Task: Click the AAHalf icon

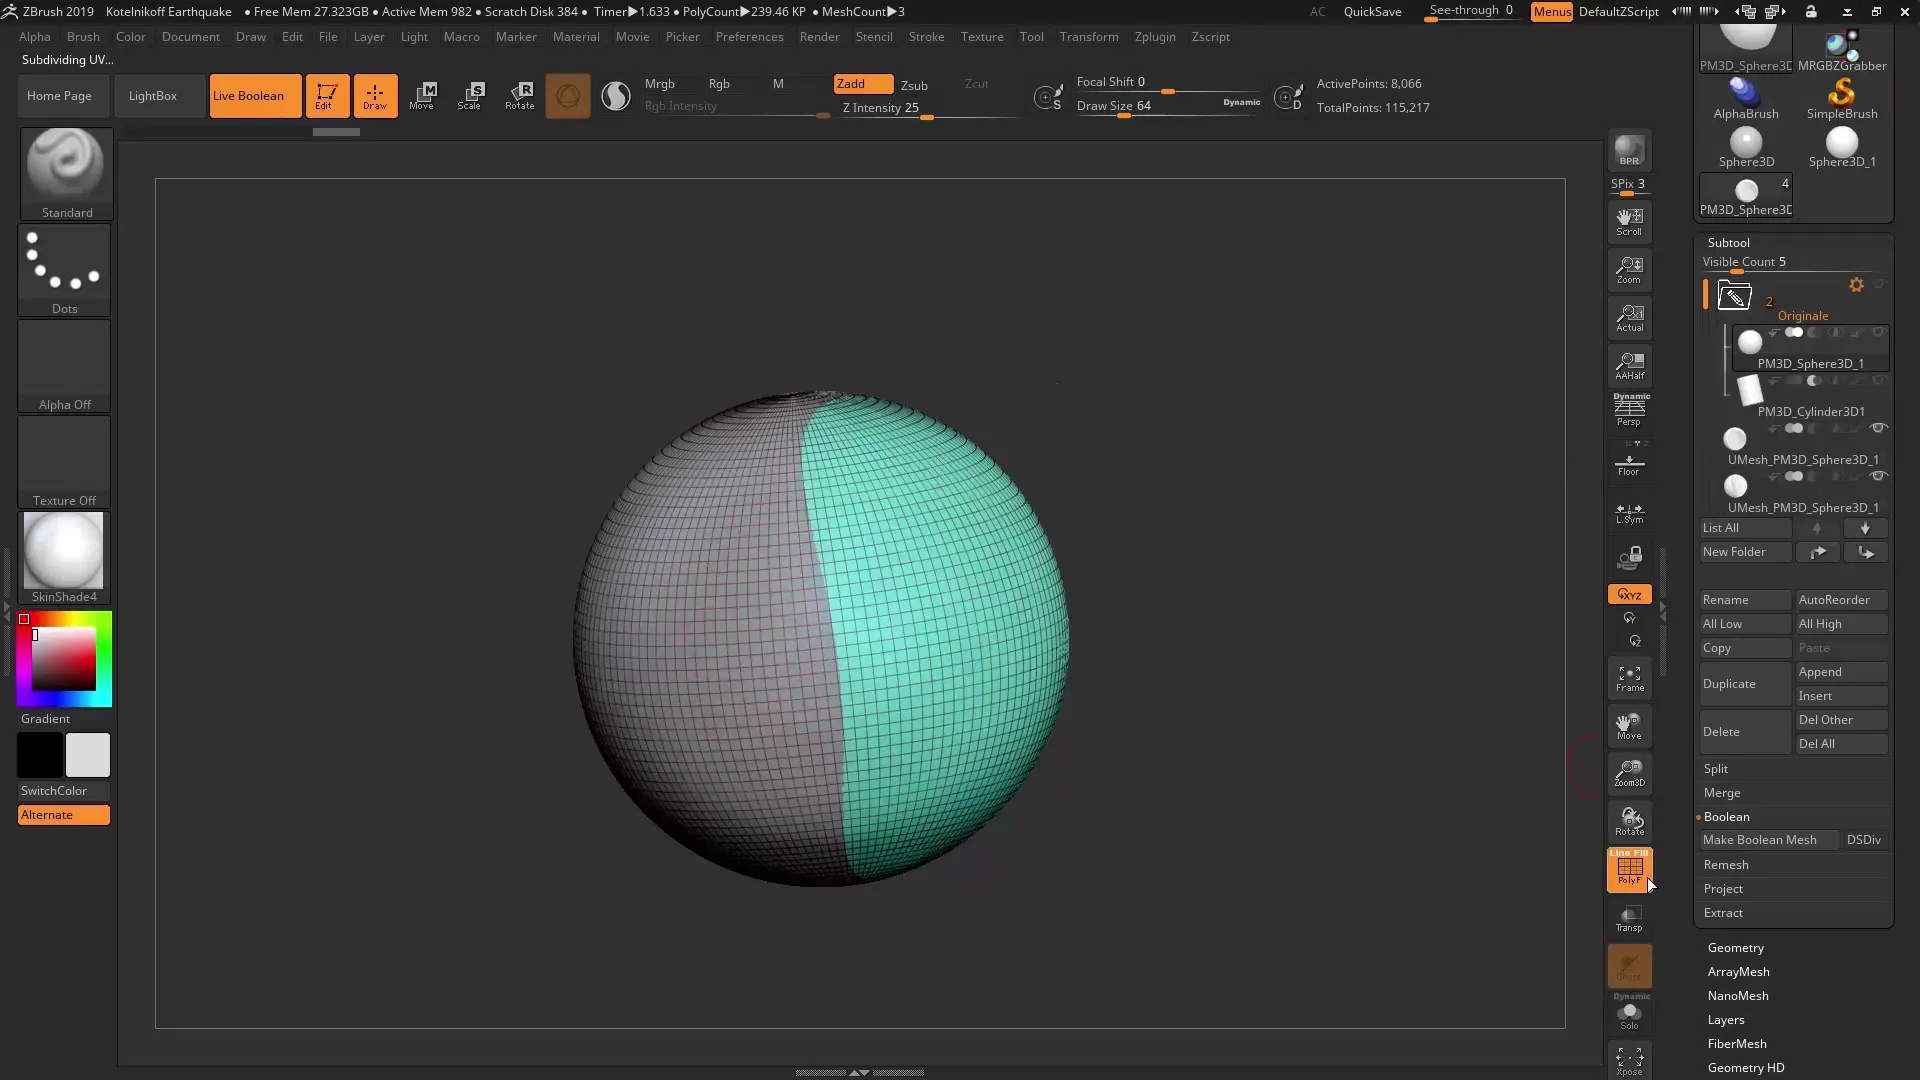Action: click(1629, 365)
